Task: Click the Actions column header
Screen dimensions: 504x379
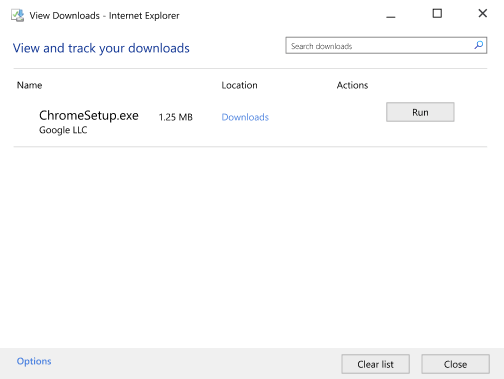Action: click(352, 85)
